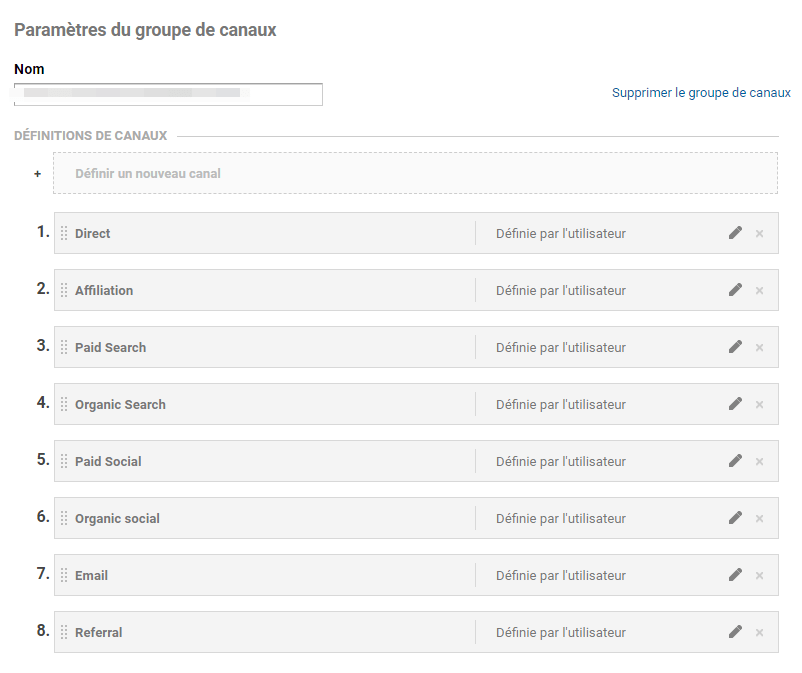Grab the drag handle of Affiliation row

(x=64, y=290)
